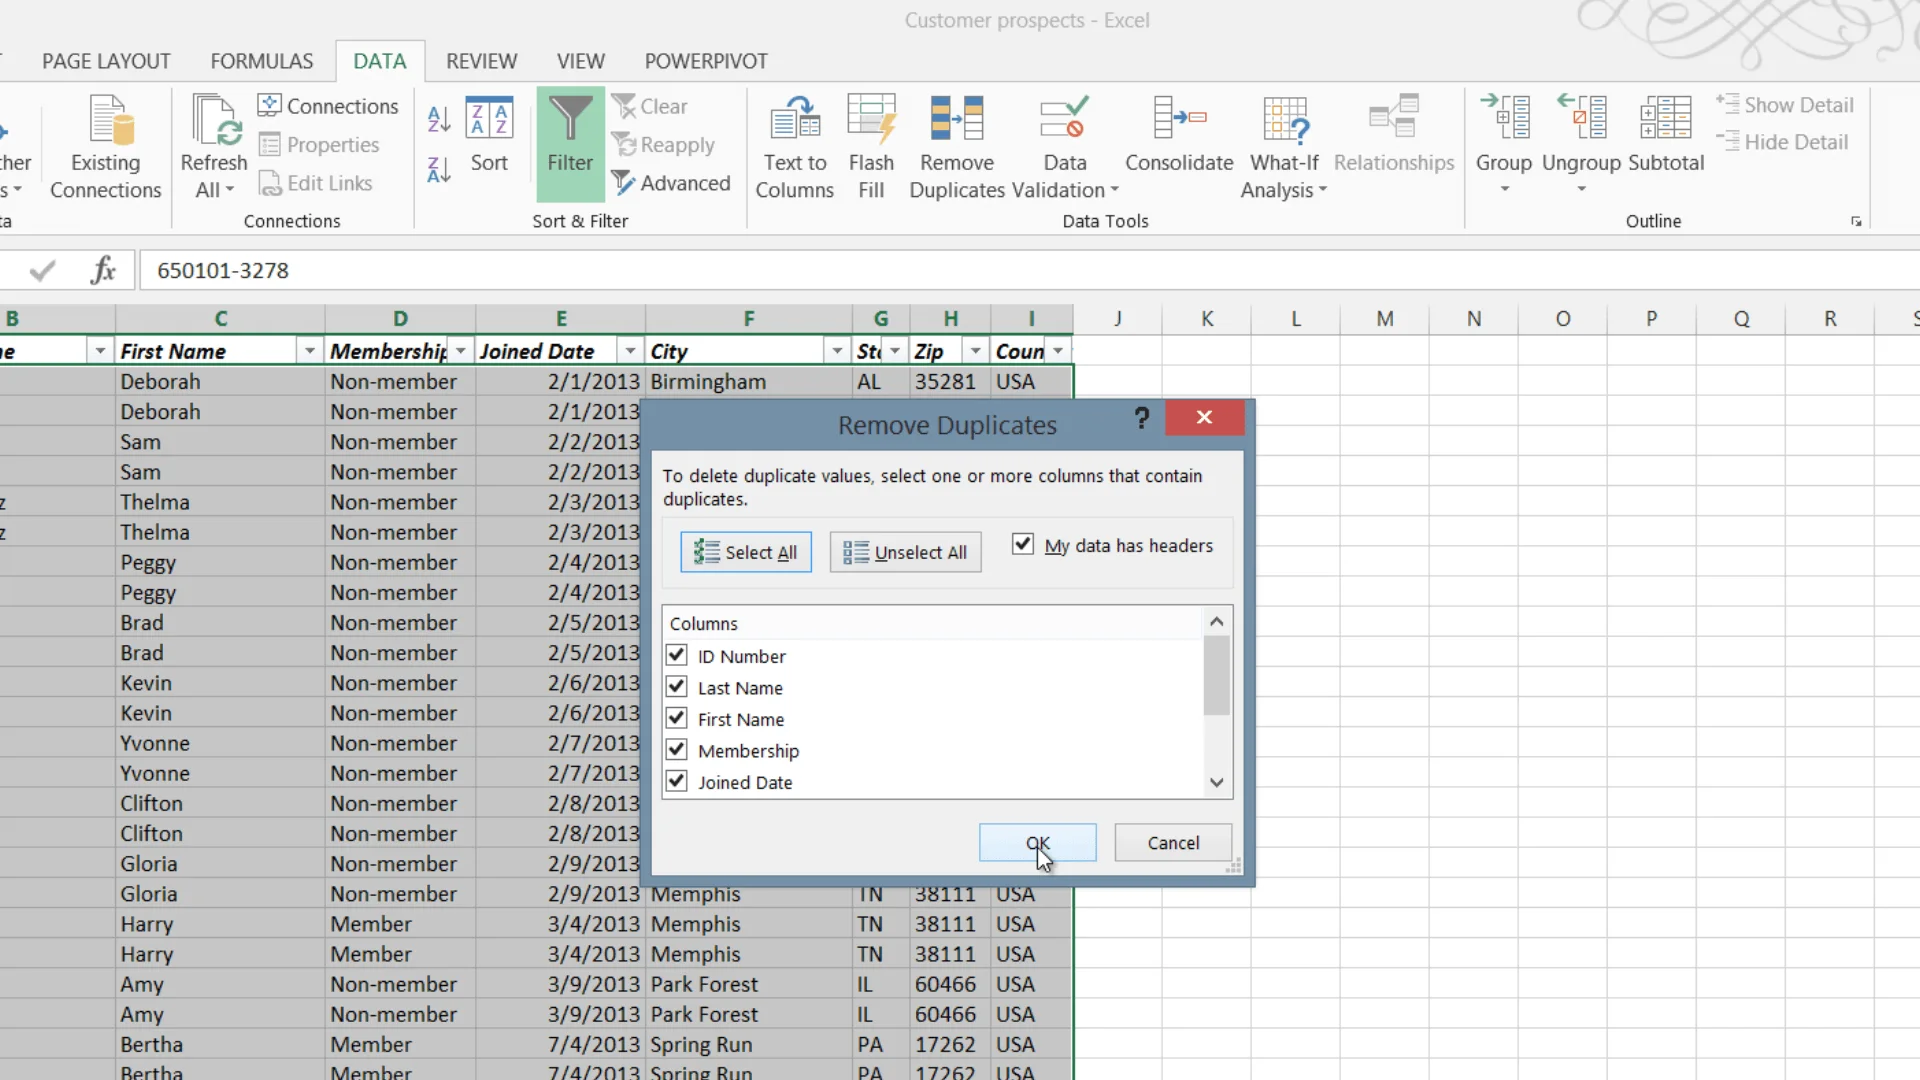Toggle My data has headers checkbox
Image resolution: width=1920 pixels, height=1080 pixels.
(1022, 544)
